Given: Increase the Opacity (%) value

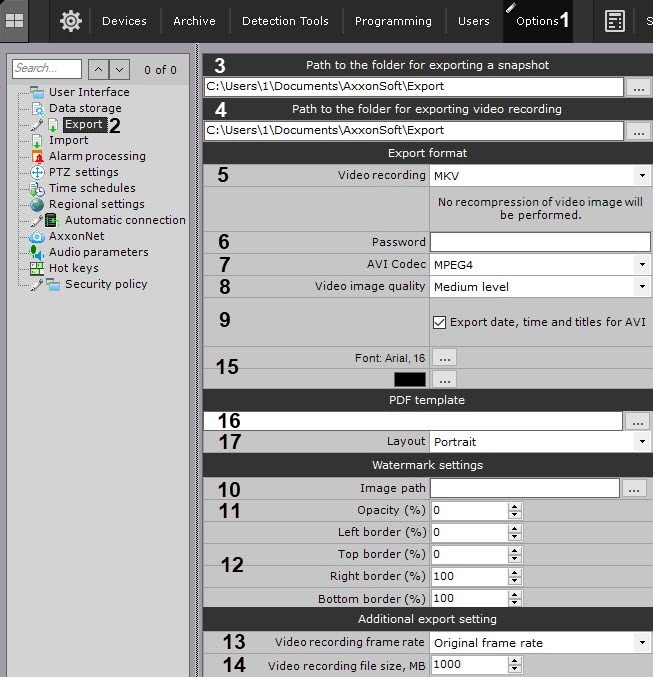Looking at the screenshot, I should (x=514, y=506).
